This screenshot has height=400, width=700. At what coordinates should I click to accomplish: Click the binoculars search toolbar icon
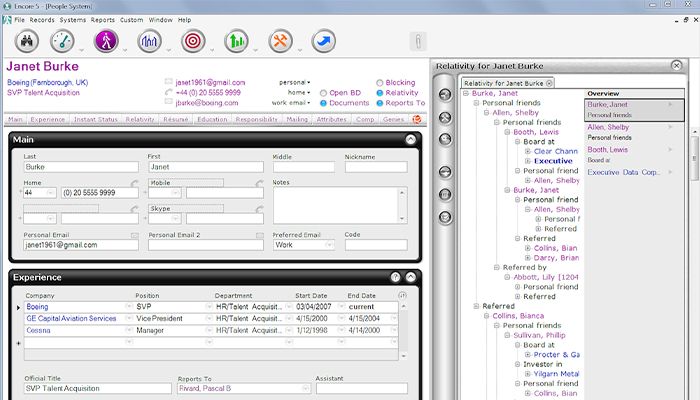click(x=22, y=41)
